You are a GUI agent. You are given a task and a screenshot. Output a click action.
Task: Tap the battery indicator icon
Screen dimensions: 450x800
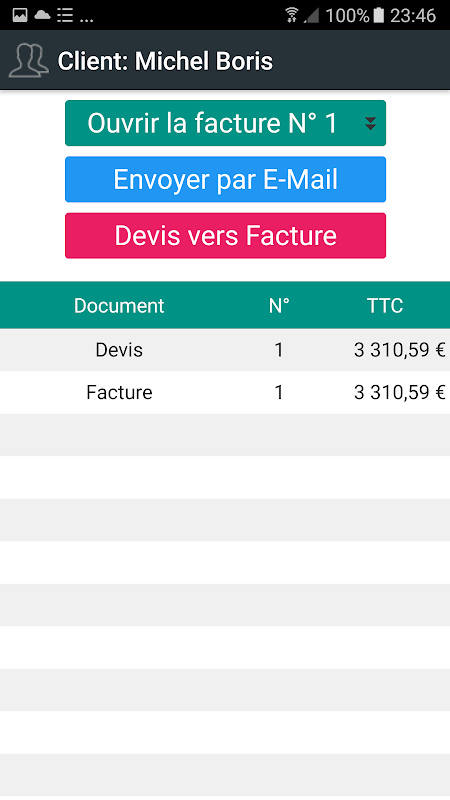[378, 15]
